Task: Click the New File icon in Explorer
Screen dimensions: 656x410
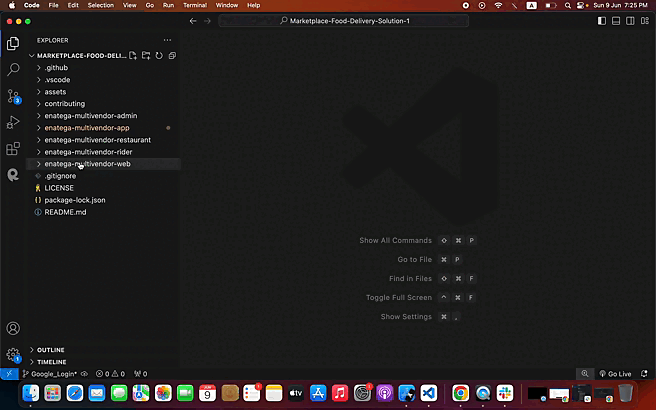Action: pyautogui.click(x=133, y=55)
